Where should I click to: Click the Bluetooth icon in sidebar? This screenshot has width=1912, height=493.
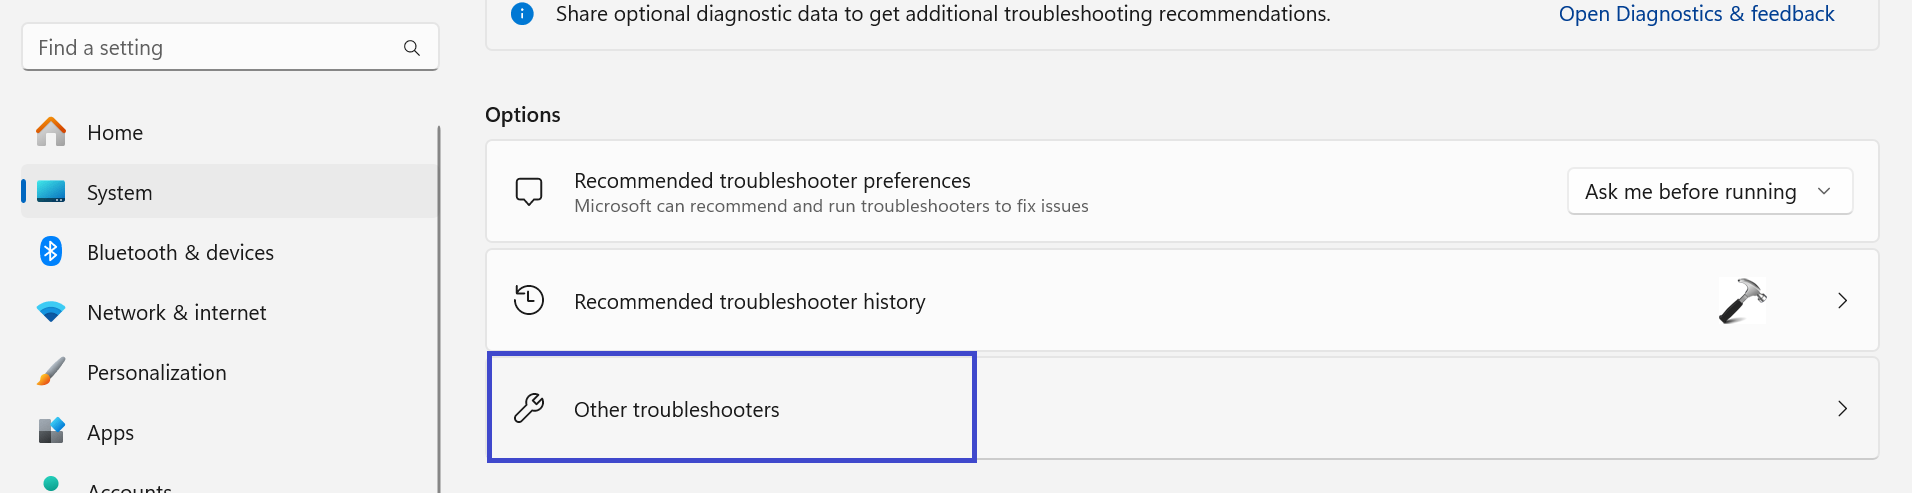tap(51, 251)
